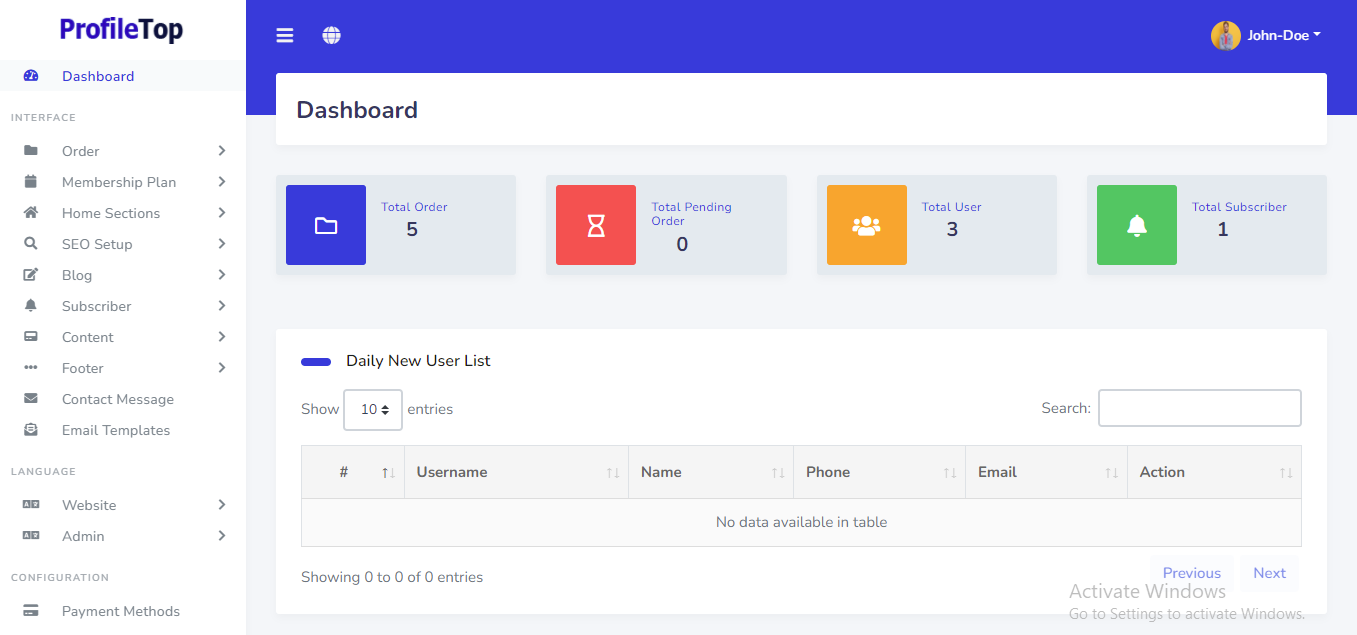Click the Daily New User List heading
Screen dimensions: 1357x635
pyautogui.click(x=418, y=361)
